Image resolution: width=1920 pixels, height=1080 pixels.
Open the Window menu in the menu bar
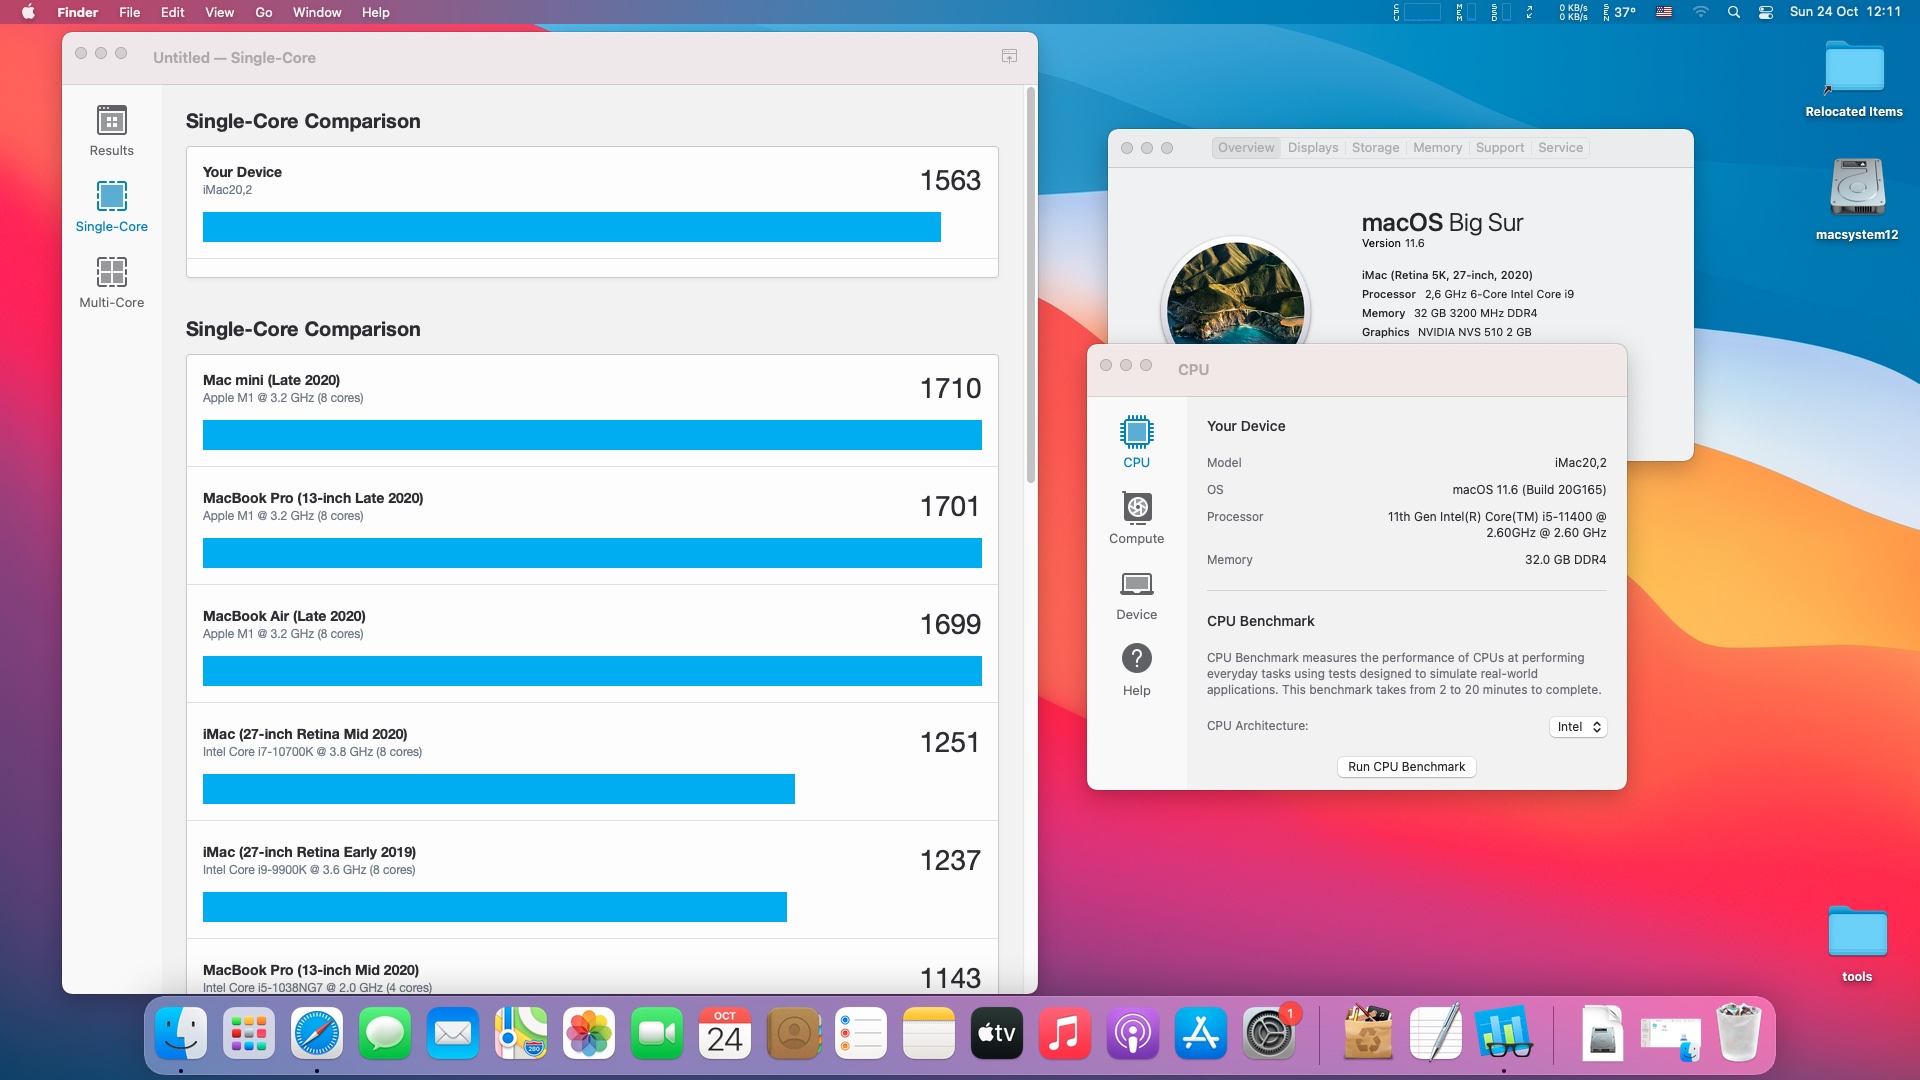317,12
